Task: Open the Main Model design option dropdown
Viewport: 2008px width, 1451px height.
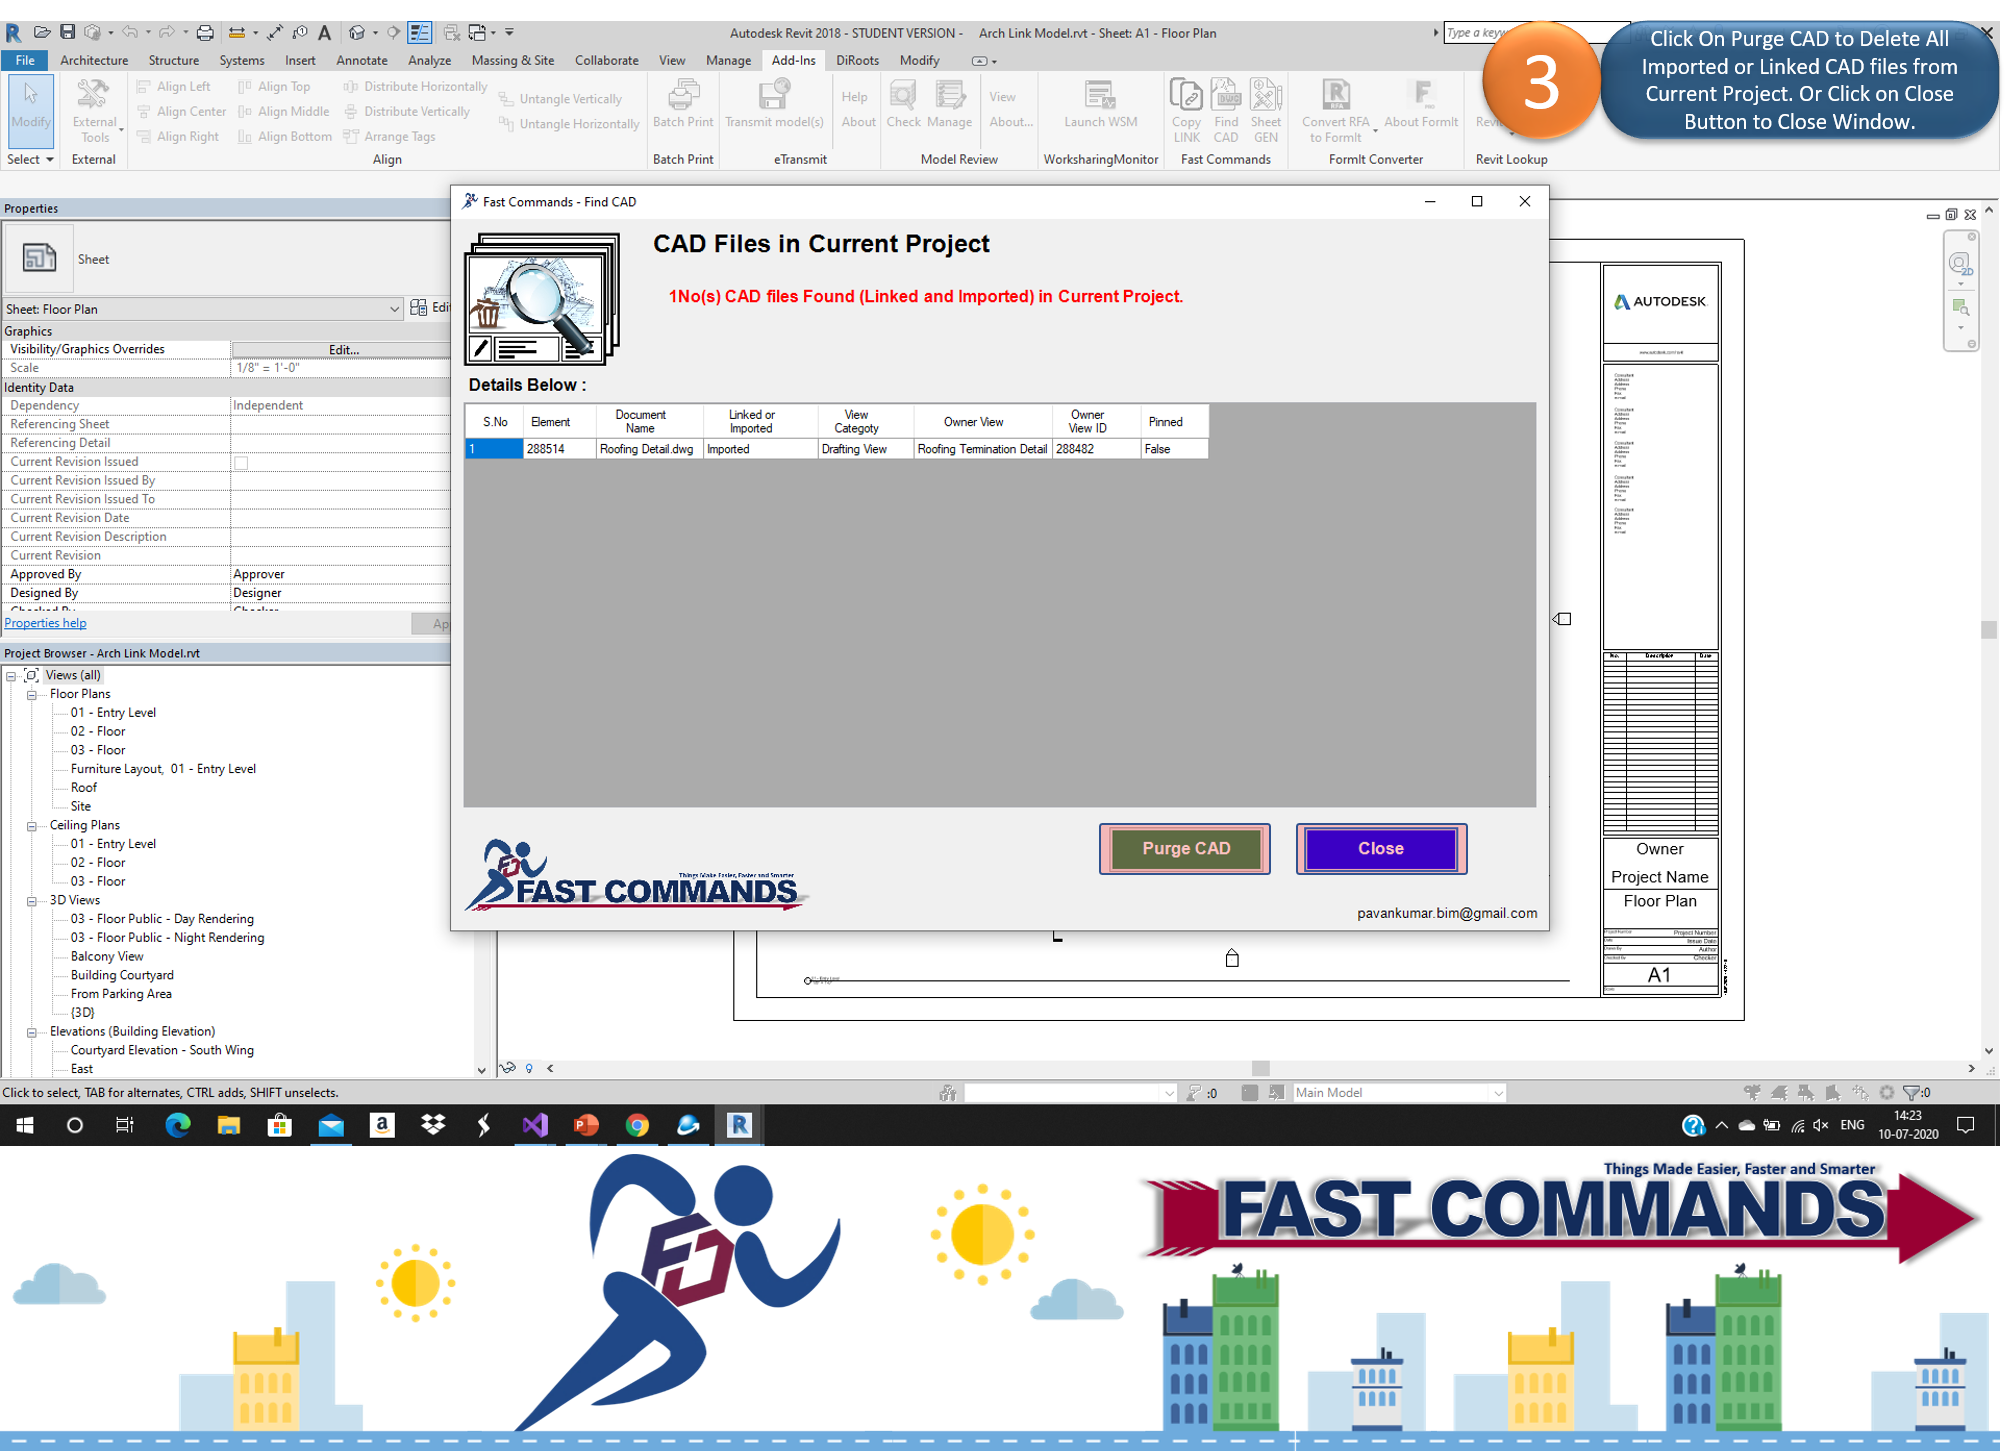Action: (x=1497, y=1093)
